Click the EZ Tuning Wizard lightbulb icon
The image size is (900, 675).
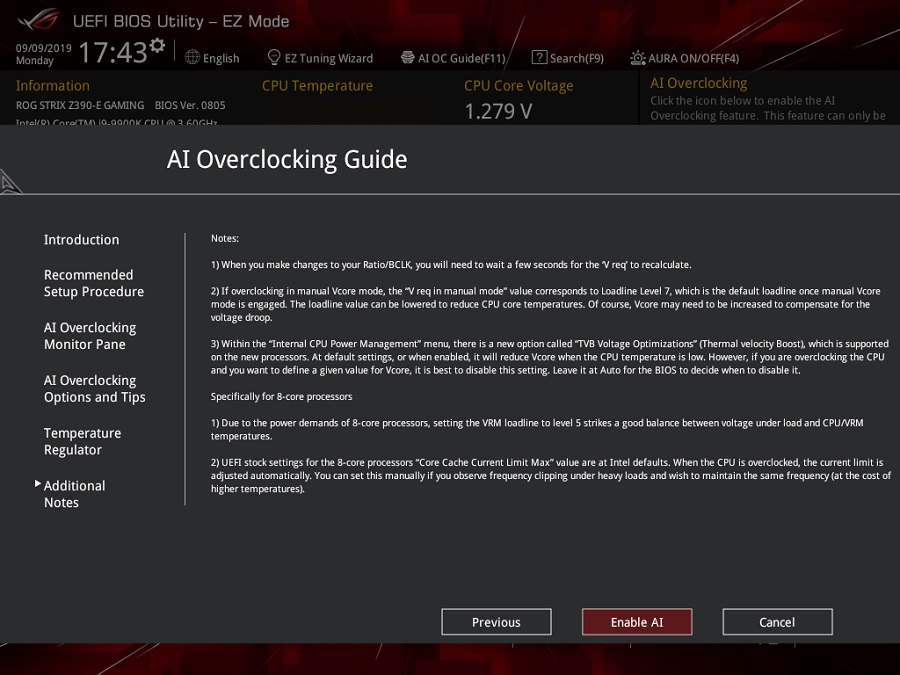(274, 57)
